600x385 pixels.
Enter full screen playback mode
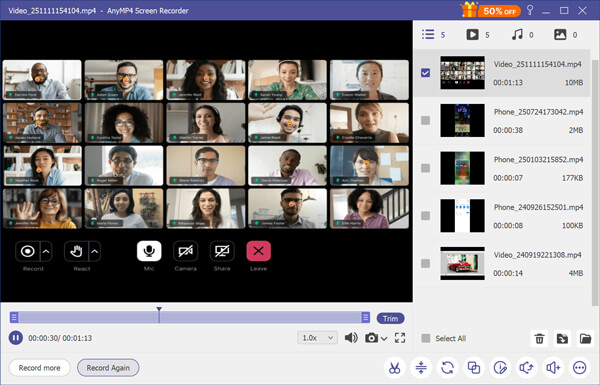pos(400,338)
